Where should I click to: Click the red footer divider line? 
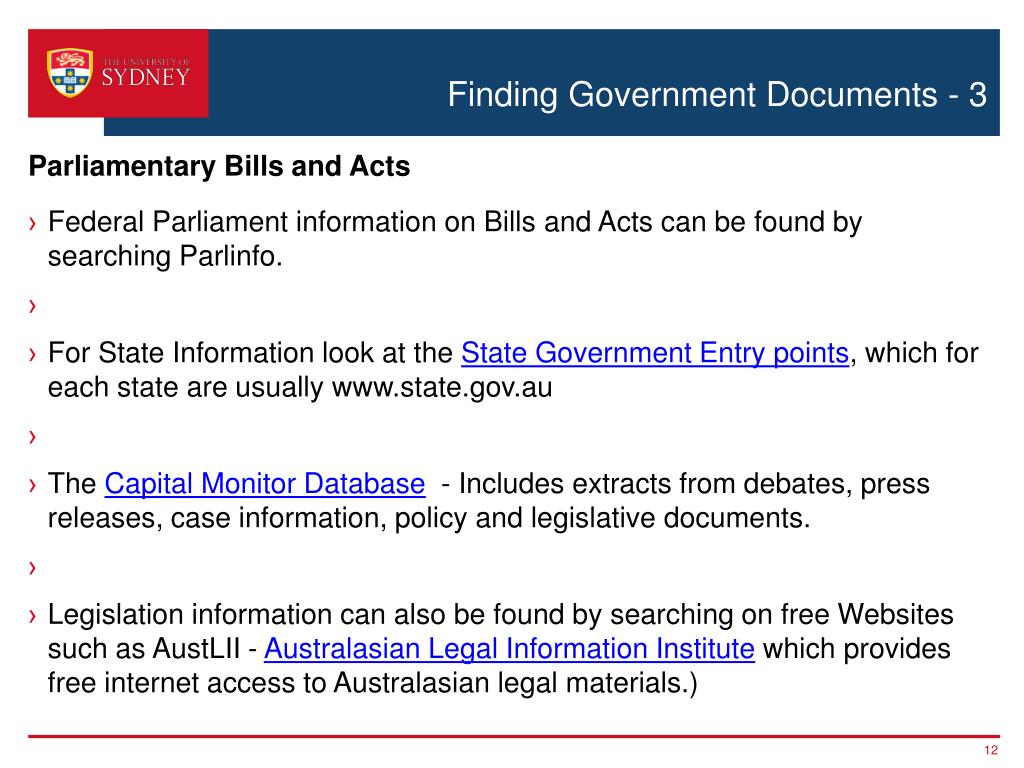click(x=513, y=736)
